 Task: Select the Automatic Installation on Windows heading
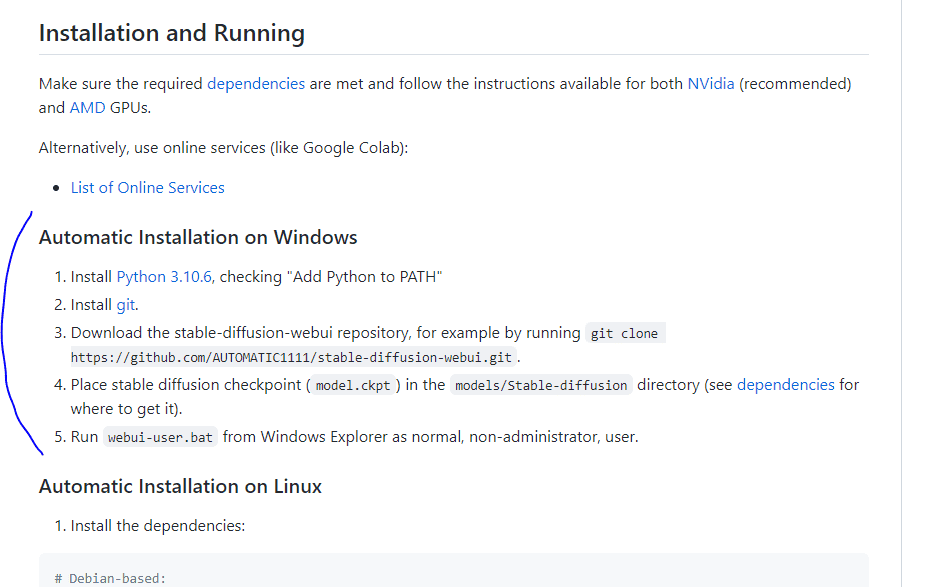click(x=198, y=238)
